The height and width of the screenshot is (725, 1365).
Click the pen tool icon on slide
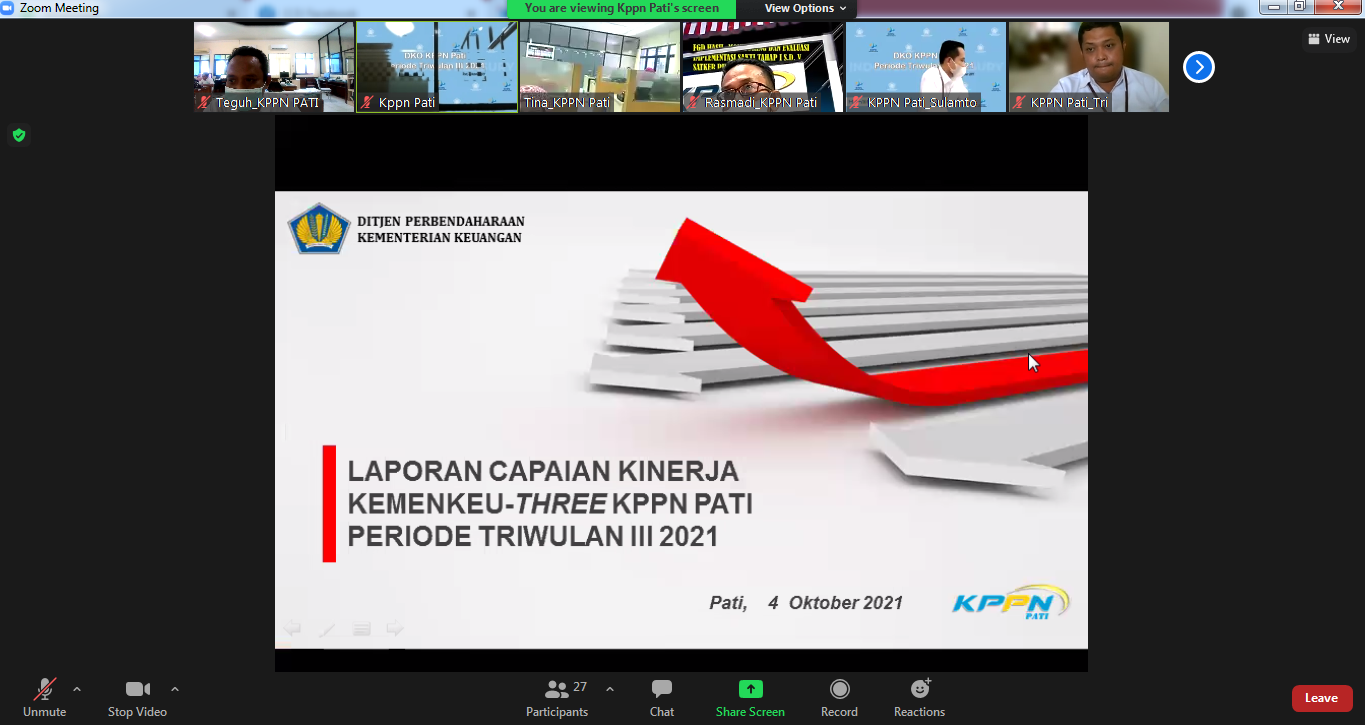pyautogui.click(x=326, y=629)
